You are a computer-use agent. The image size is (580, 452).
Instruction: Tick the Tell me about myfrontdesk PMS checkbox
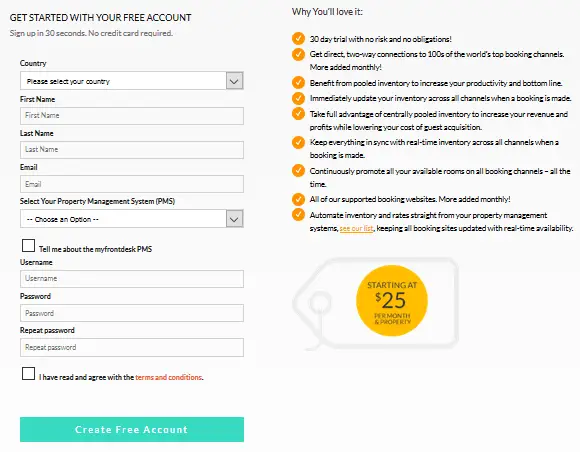click(28, 246)
